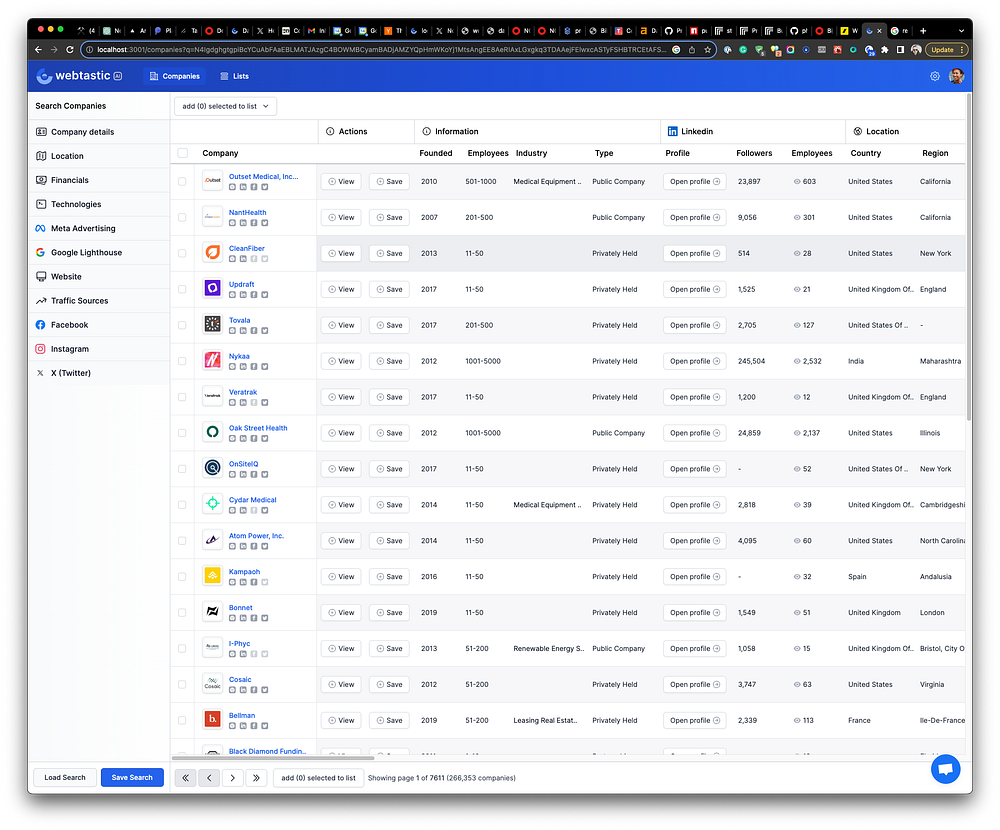Expand the X (Twitter) filter
This screenshot has height=830, width=1000.
[99, 373]
